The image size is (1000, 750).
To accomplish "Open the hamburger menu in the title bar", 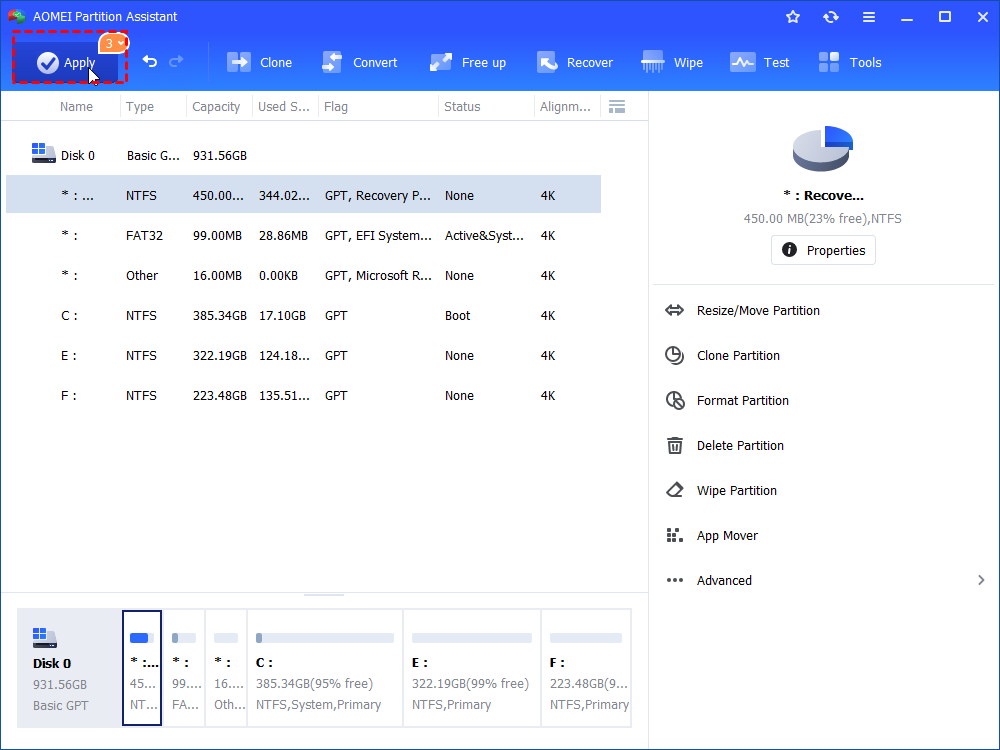I will click(x=868, y=16).
